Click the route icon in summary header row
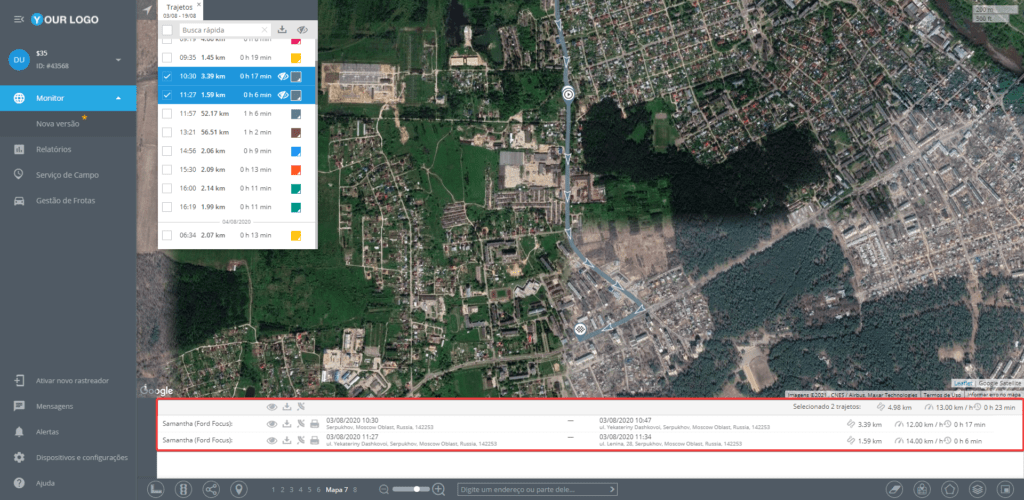Viewport: 1024px width, 500px height. 300,407
